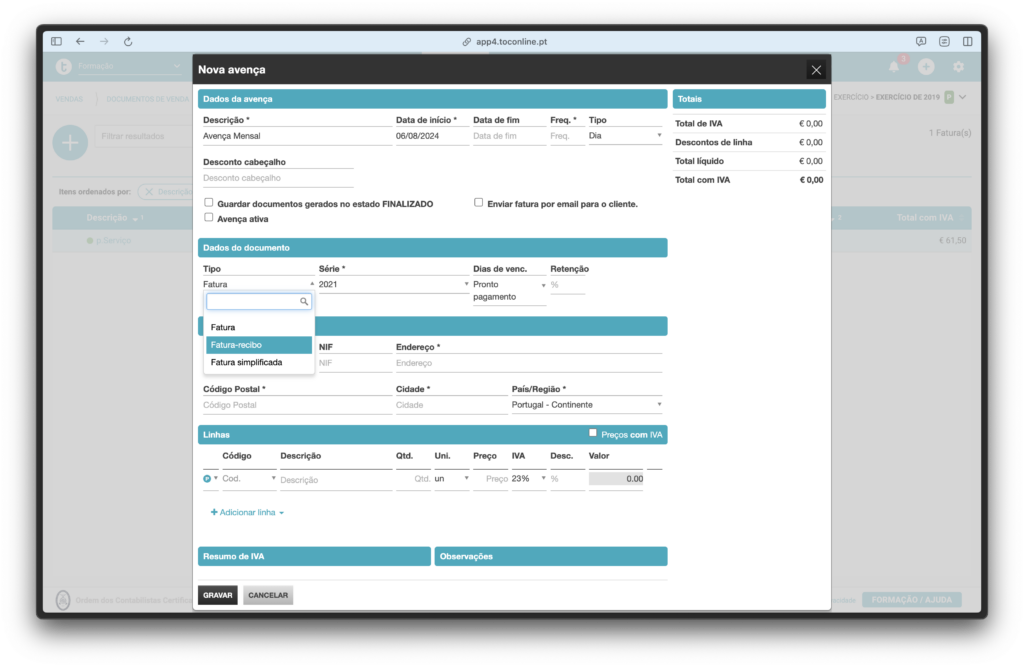Click the browser address bar app4.toconline.pt
This screenshot has width=1024, height=667.
[x=505, y=41]
